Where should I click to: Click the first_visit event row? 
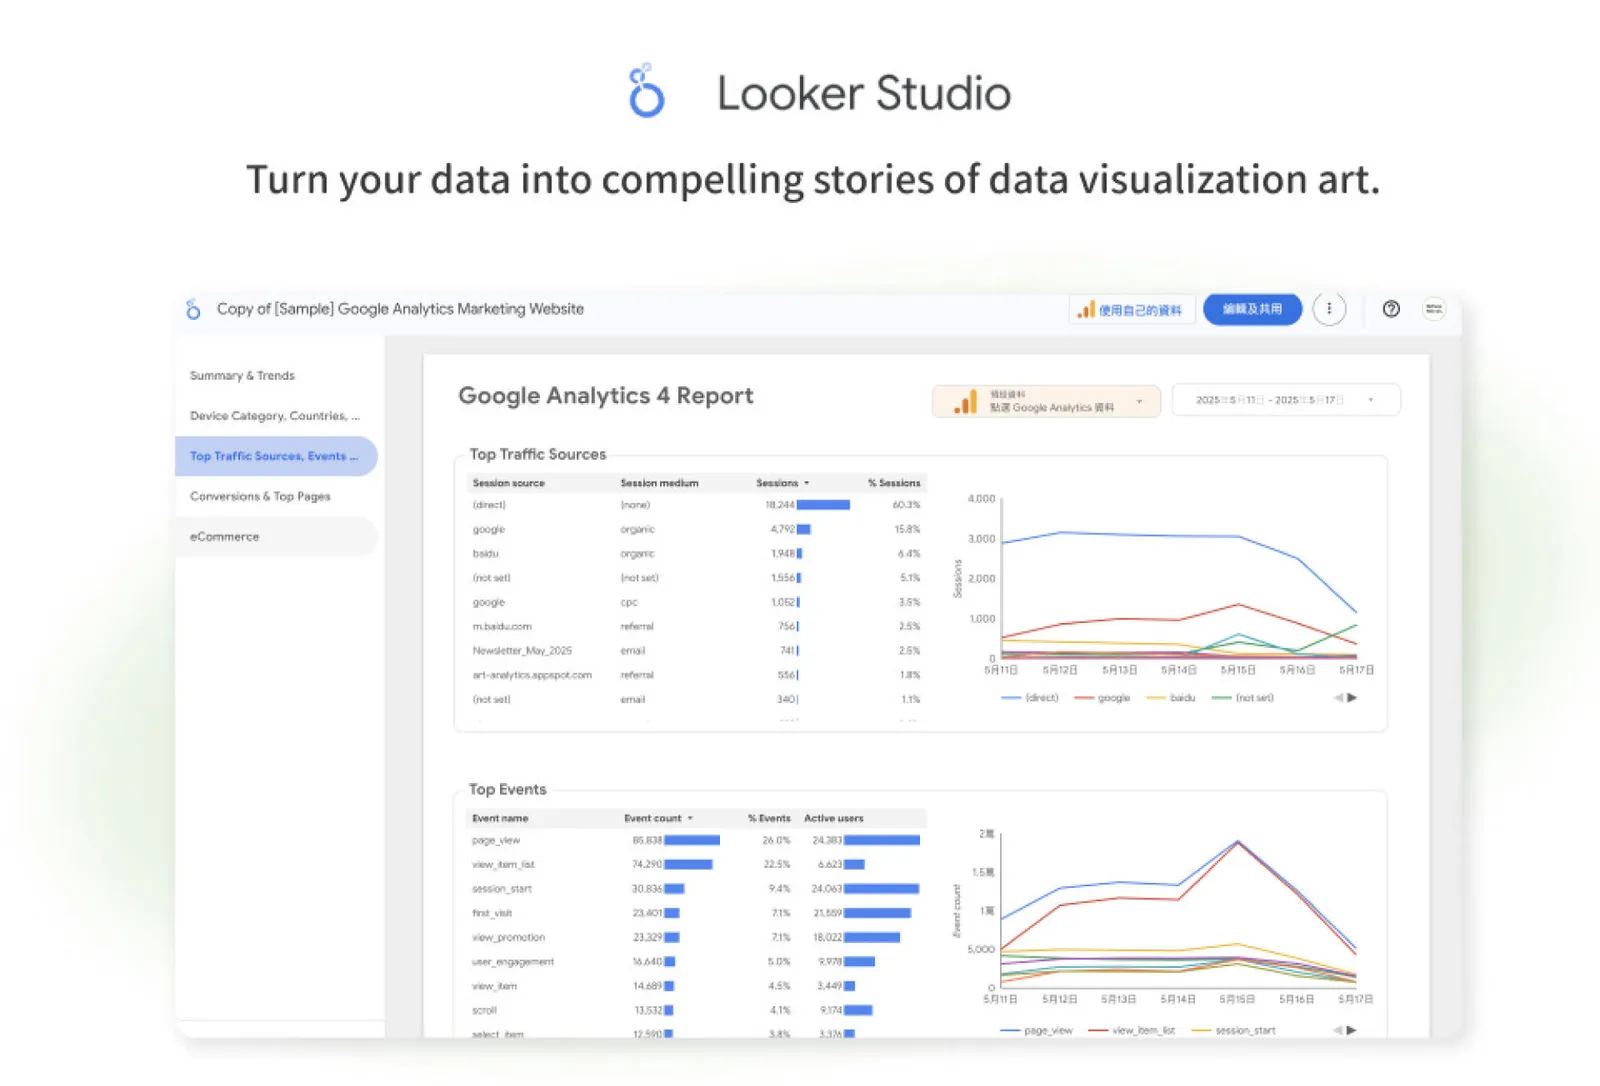[696, 913]
